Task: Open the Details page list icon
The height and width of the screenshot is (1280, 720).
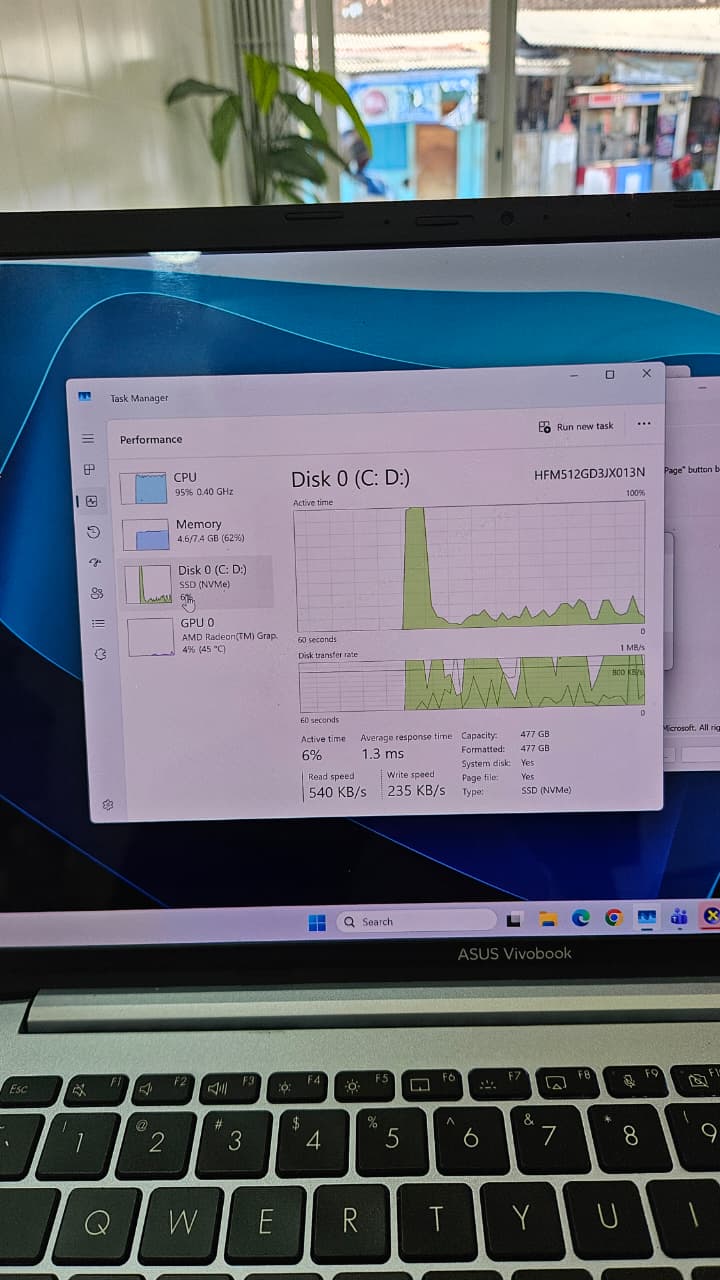Action: click(99, 623)
